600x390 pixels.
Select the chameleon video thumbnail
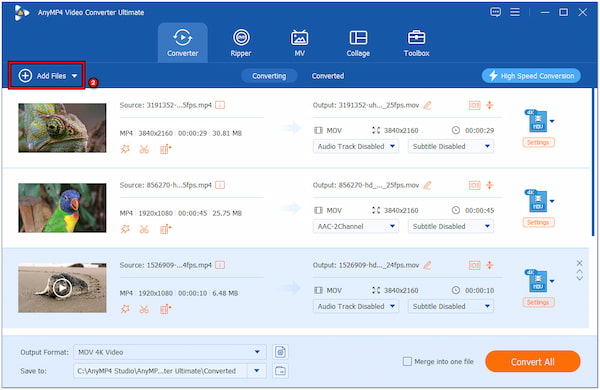pos(62,128)
